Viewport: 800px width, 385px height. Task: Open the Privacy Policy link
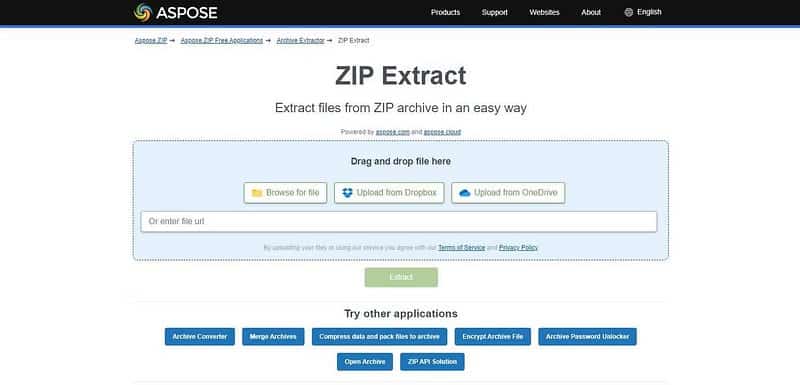(518, 247)
